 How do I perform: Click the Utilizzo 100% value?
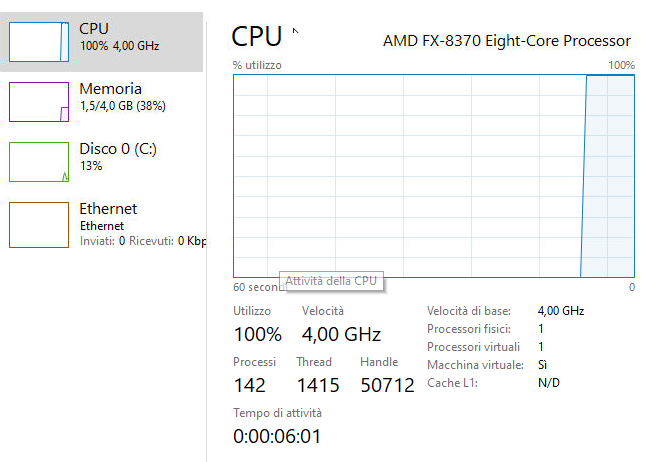258,334
